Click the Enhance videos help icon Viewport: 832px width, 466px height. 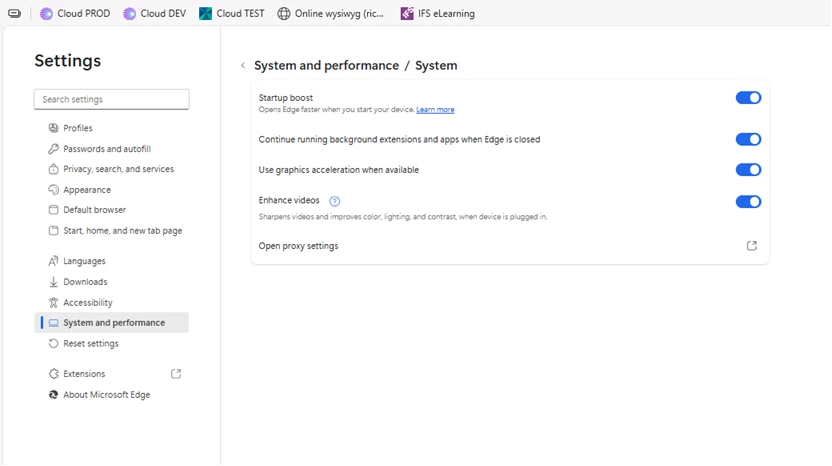pos(335,201)
